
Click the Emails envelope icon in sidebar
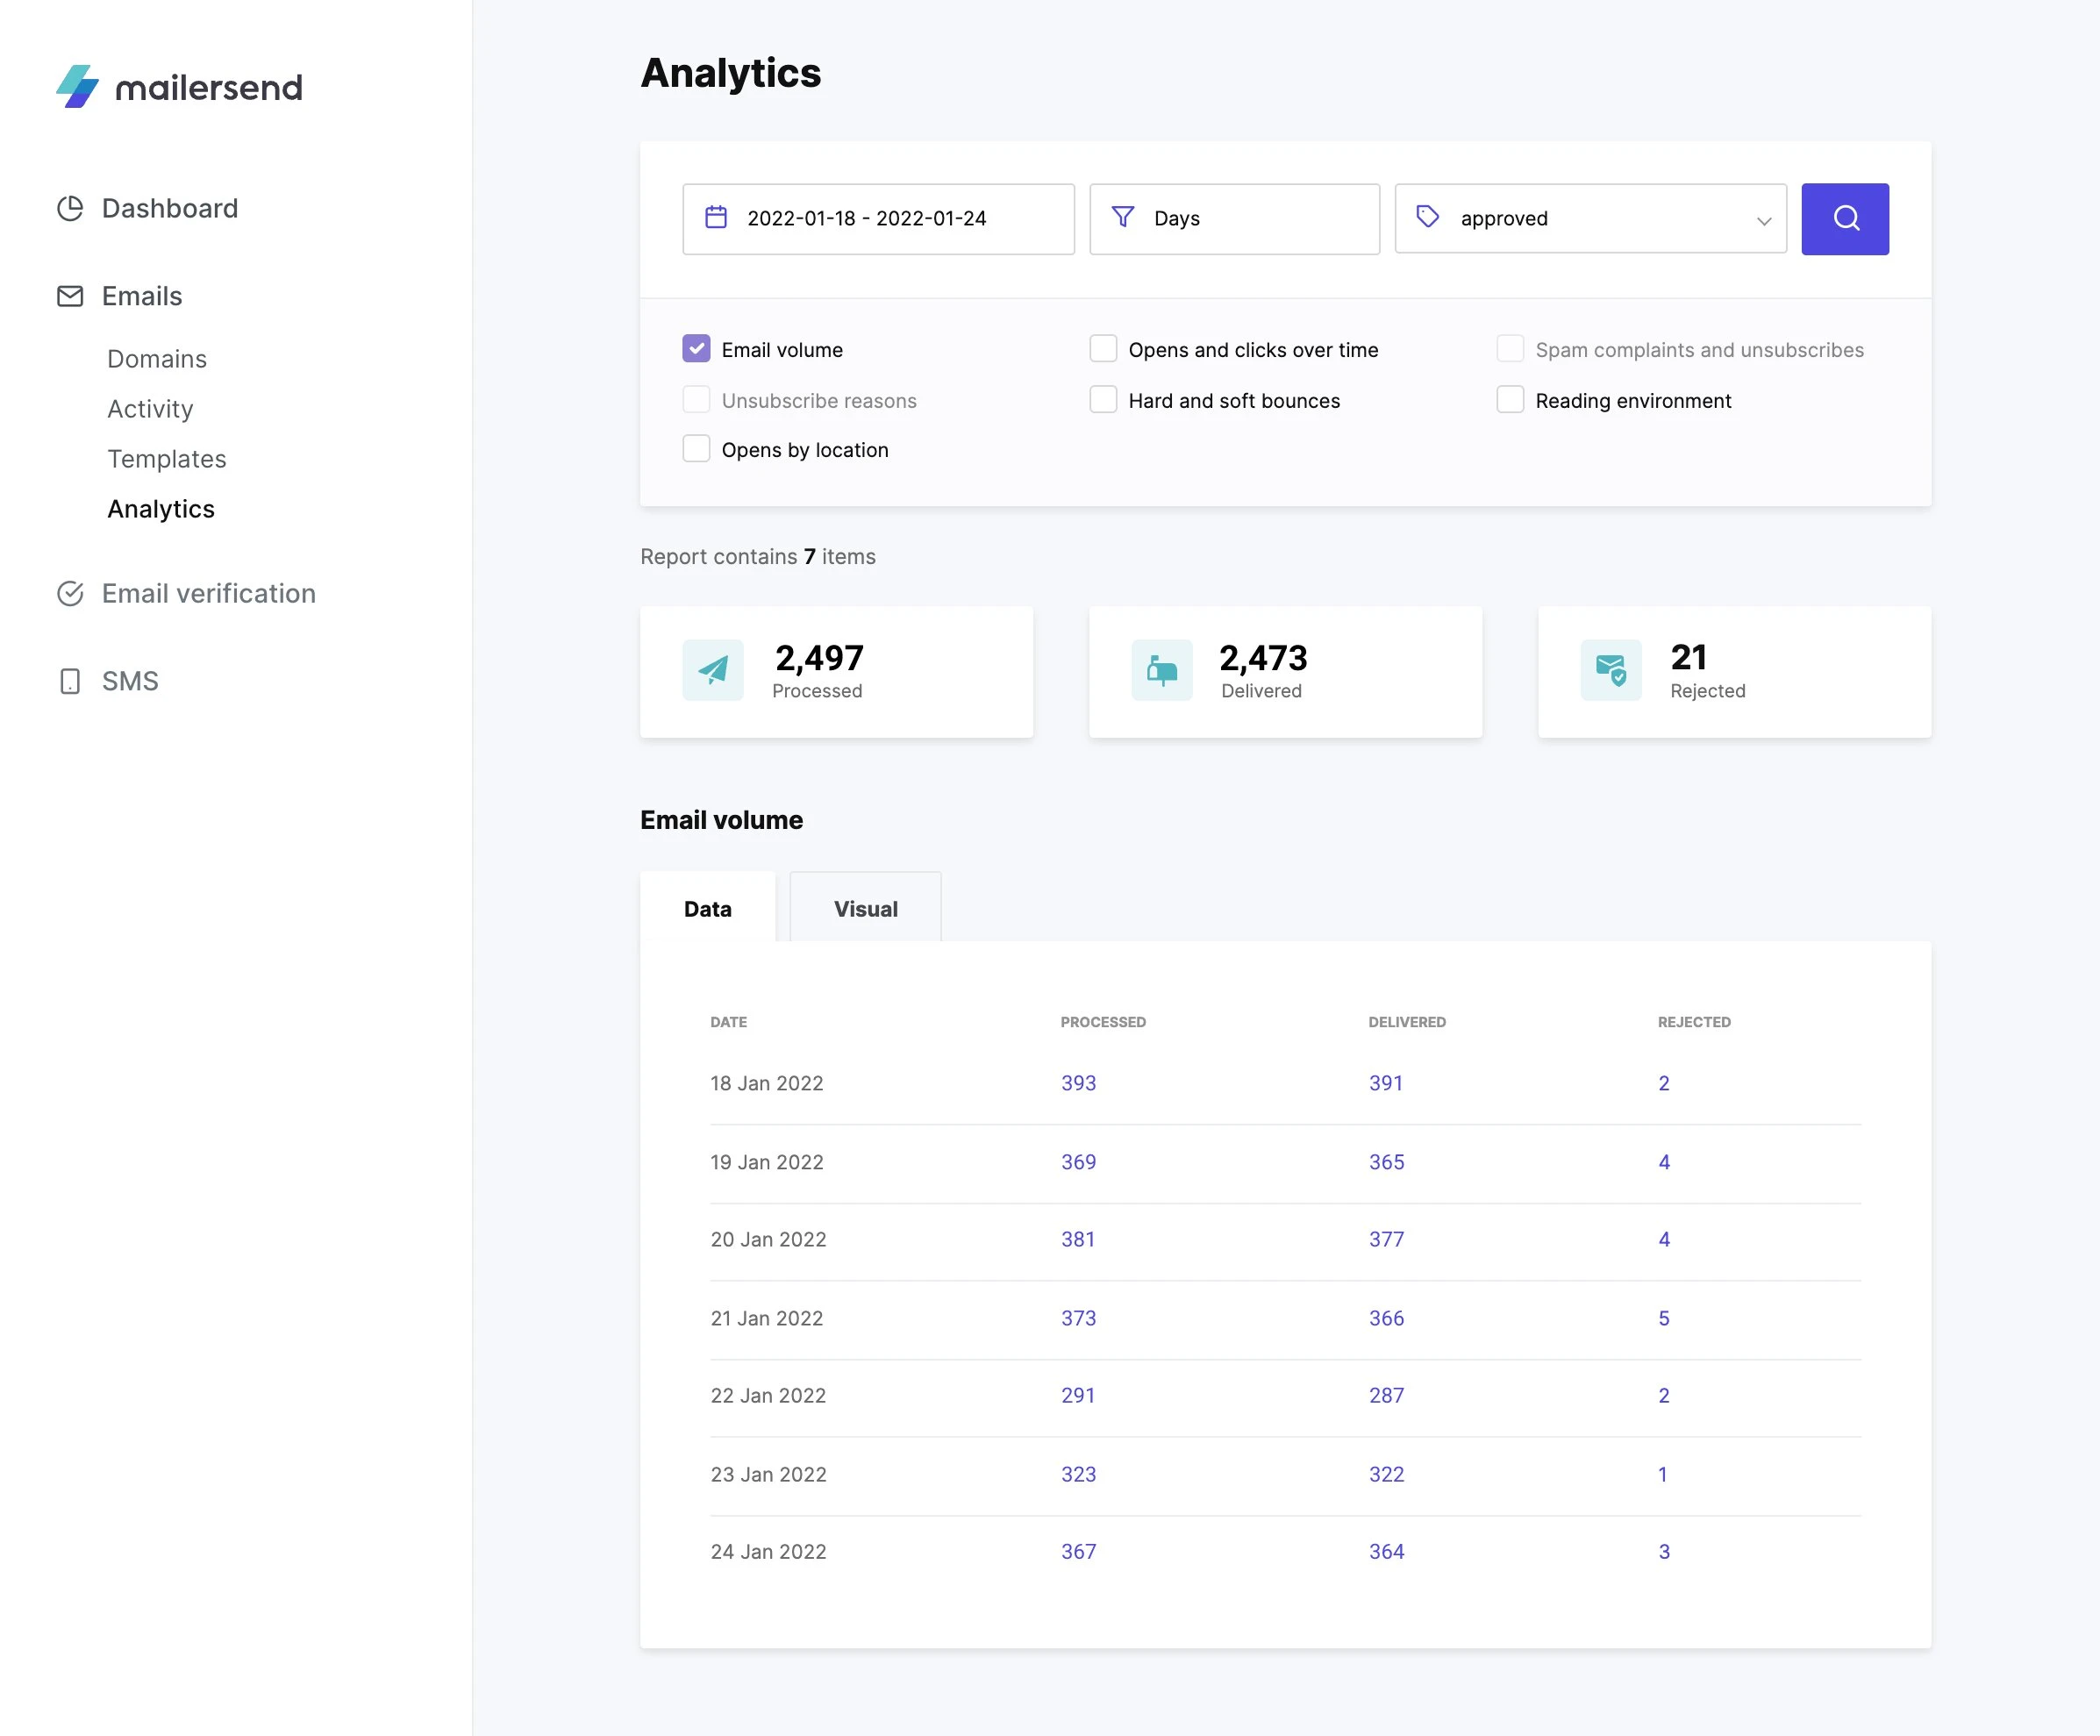click(70, 296)
